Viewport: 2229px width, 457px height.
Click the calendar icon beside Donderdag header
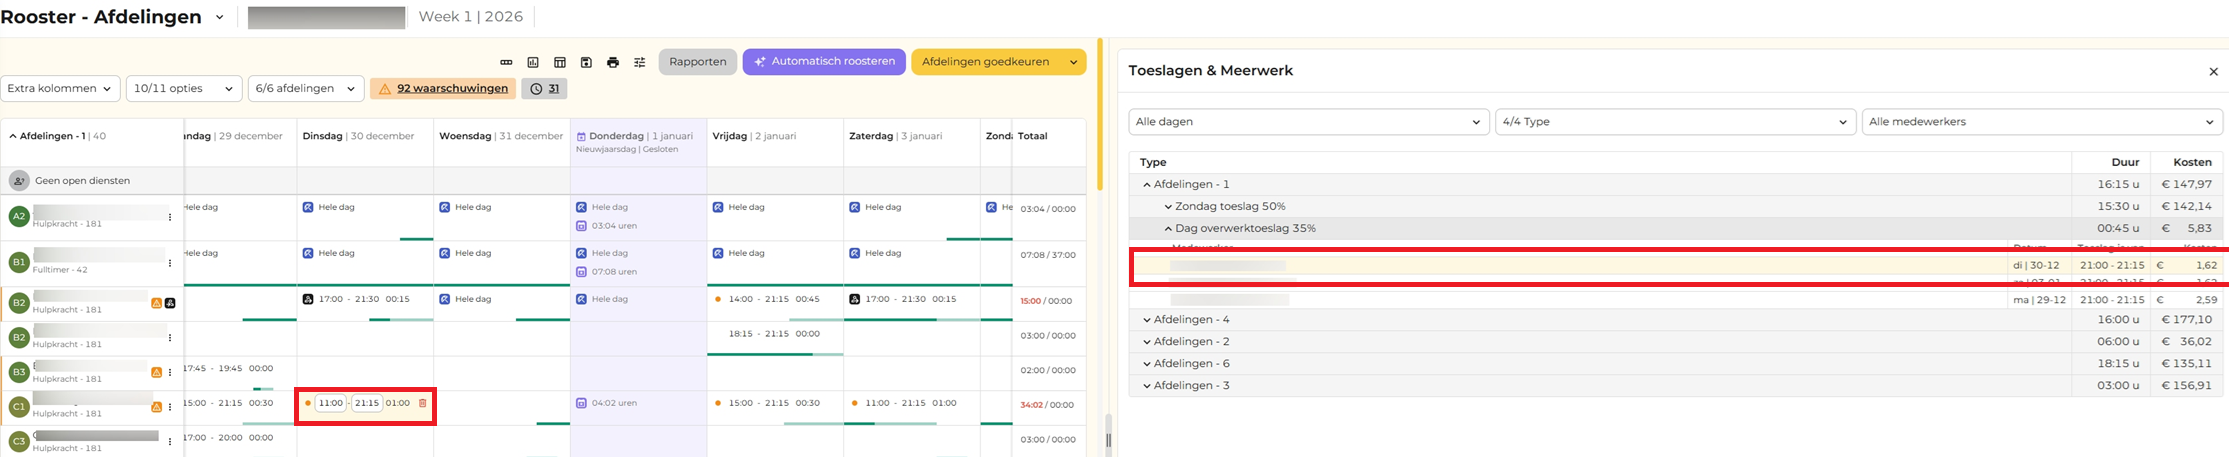click(x=581, y=136)
